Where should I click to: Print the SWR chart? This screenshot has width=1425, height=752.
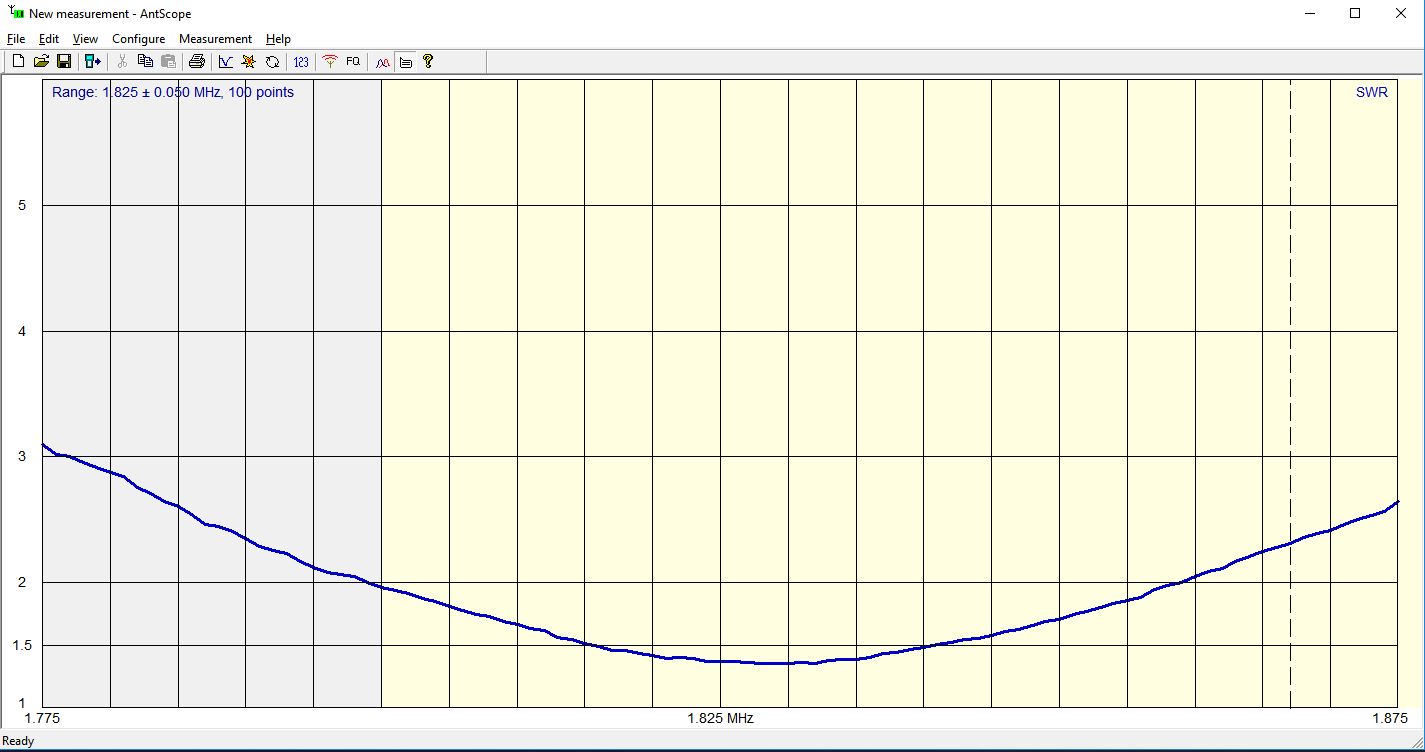tap(197, 62)
